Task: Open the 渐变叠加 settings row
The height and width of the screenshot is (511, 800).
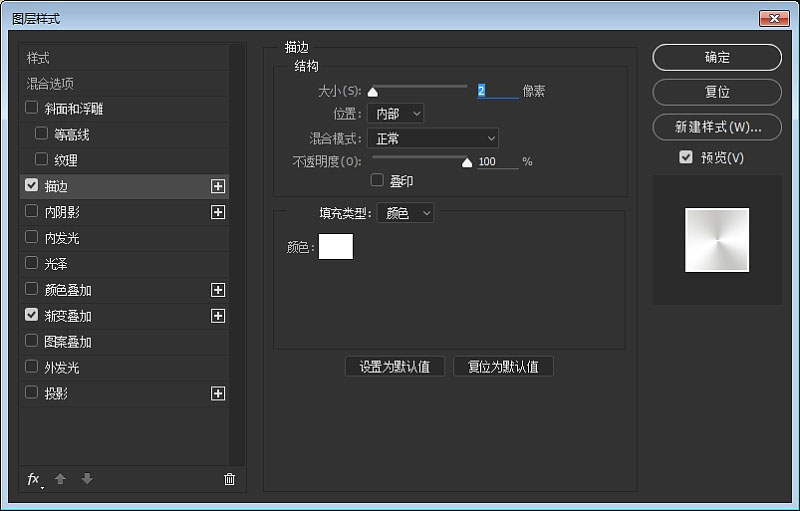Action: point(124,316)
